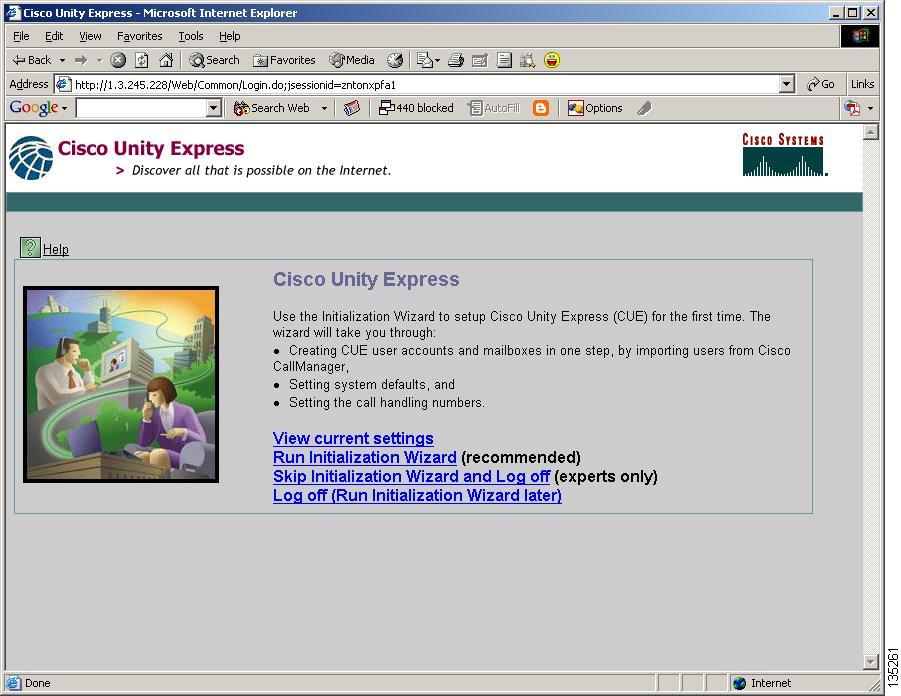Open the Help link on the page
This screenshot has height=696, width=901.
(x=56, y=249)
